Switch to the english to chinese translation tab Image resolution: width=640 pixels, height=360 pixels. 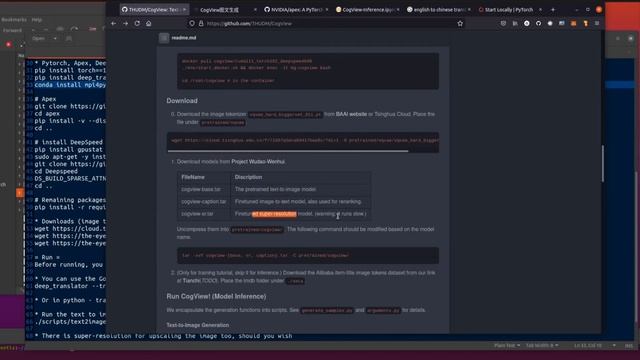[439, 9]
